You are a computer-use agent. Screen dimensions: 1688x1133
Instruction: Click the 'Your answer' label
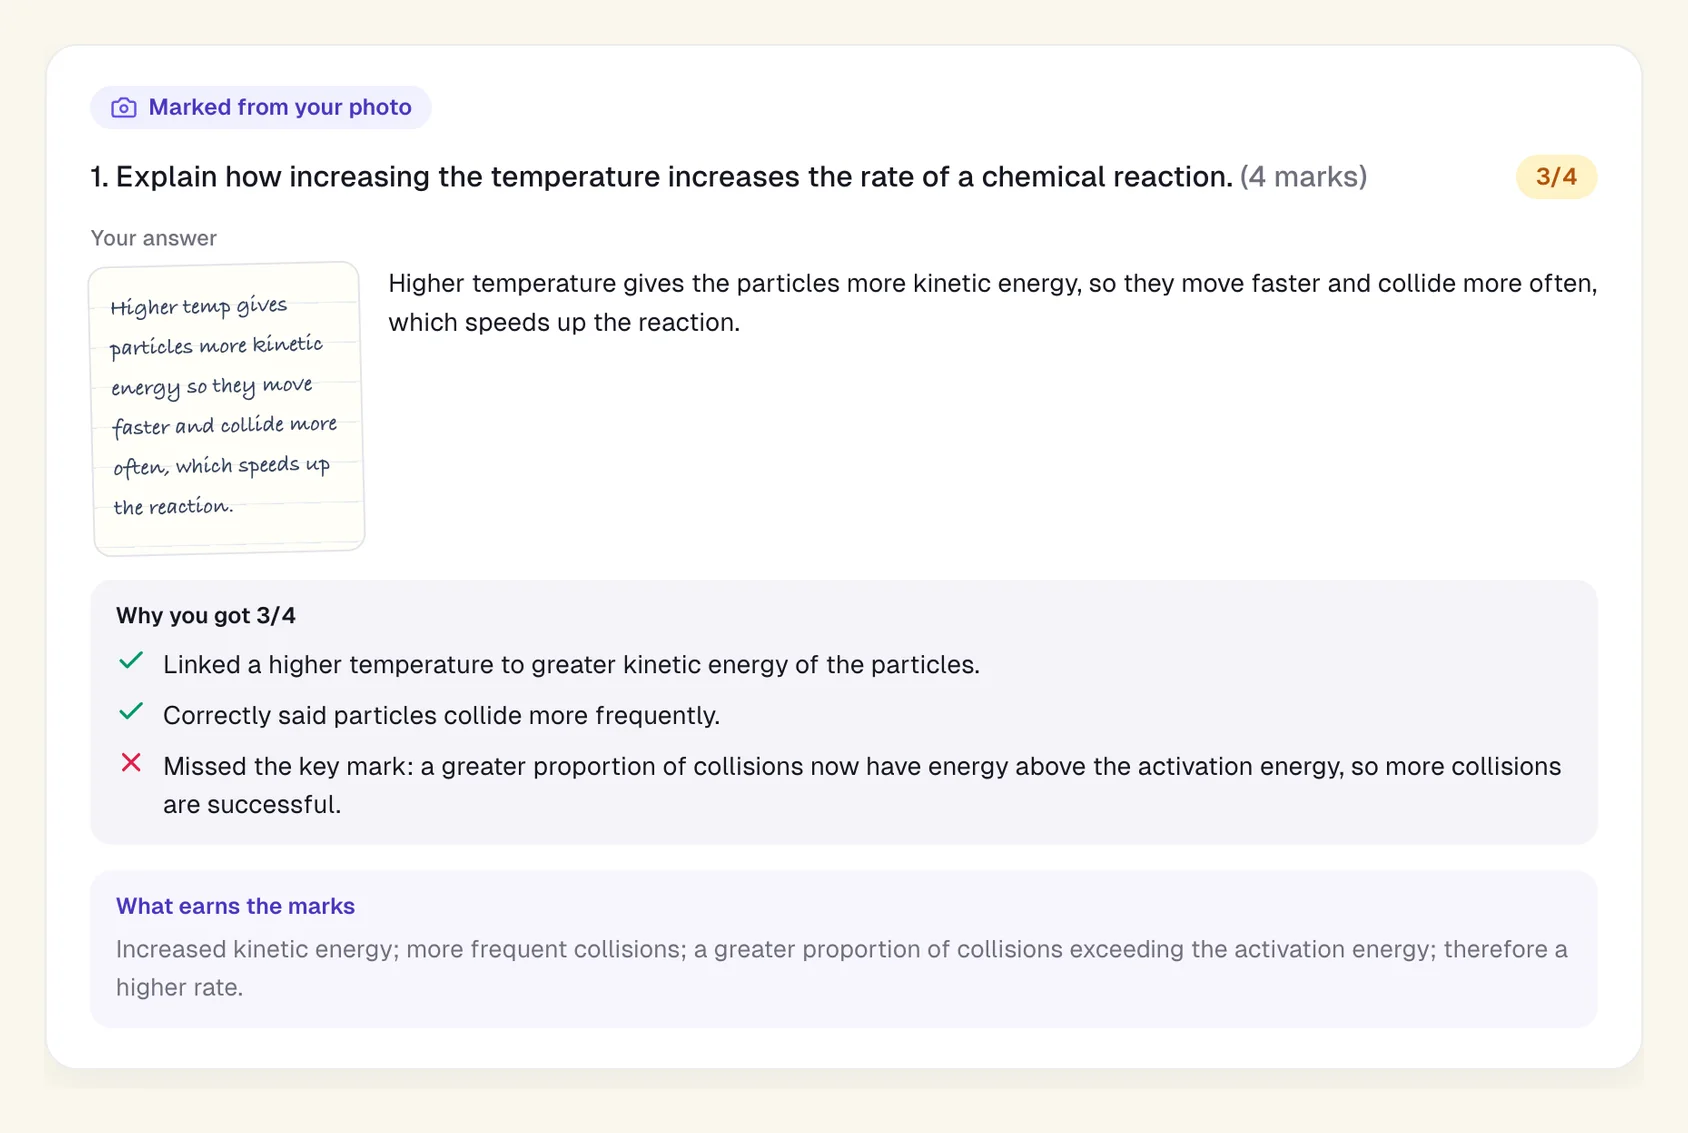153,238
